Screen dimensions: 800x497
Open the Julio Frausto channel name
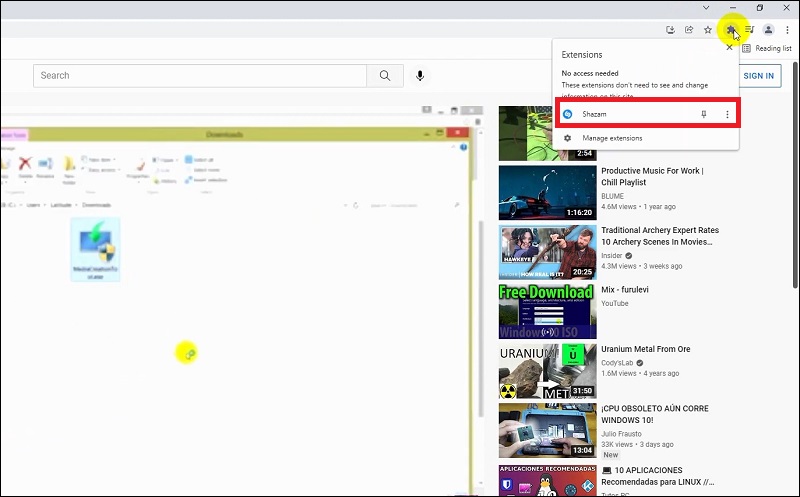tap(621, 434)
